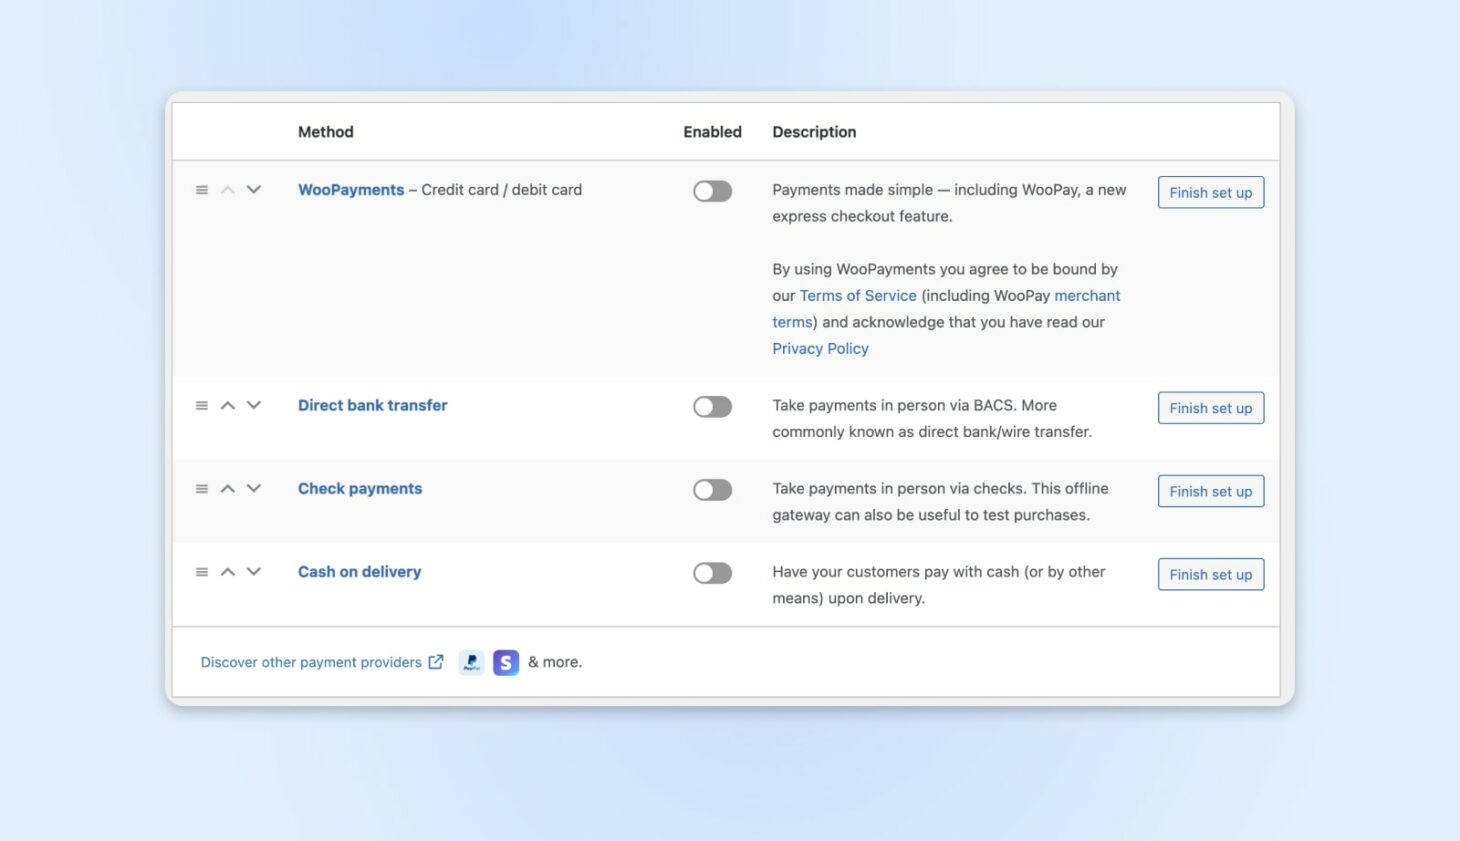Click the drag handle beside Check payments

click(201, 488)
